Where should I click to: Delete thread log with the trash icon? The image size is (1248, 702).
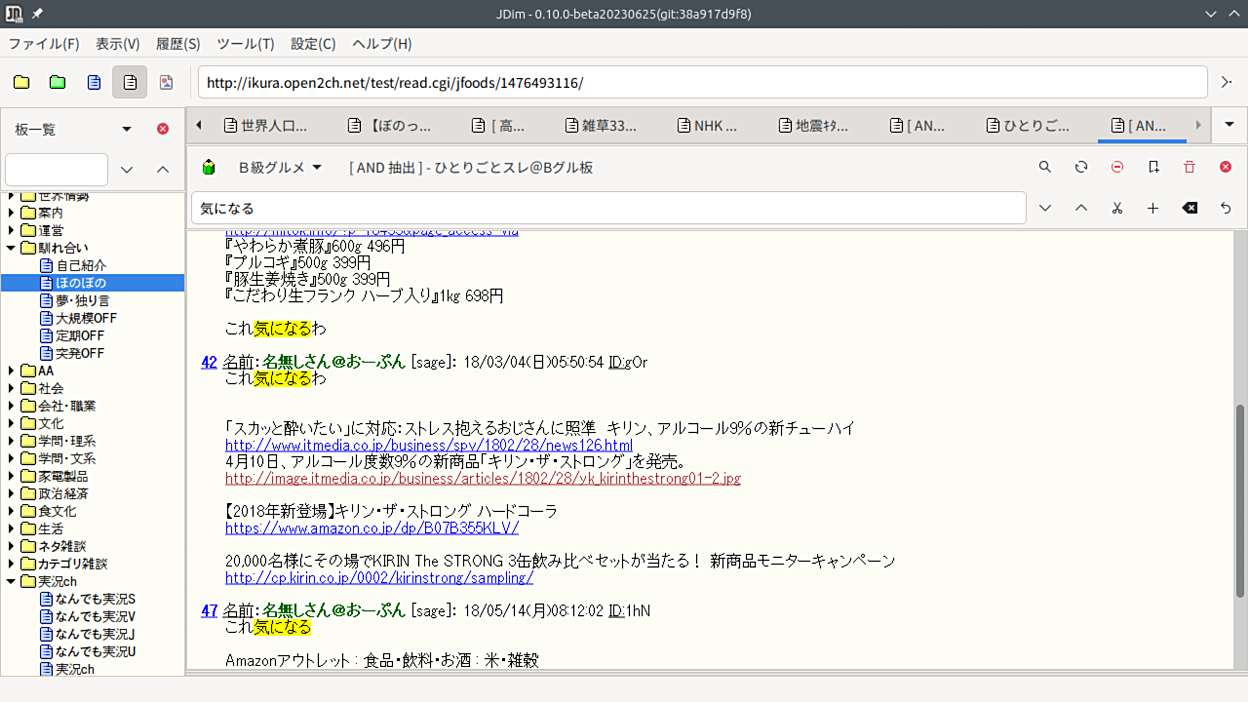[1189, 167]
